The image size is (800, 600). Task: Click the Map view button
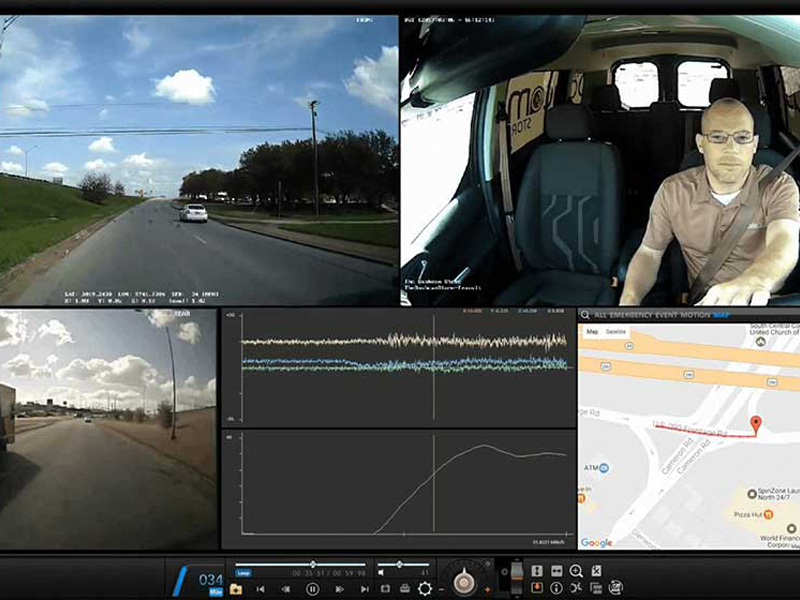[592, 332]
